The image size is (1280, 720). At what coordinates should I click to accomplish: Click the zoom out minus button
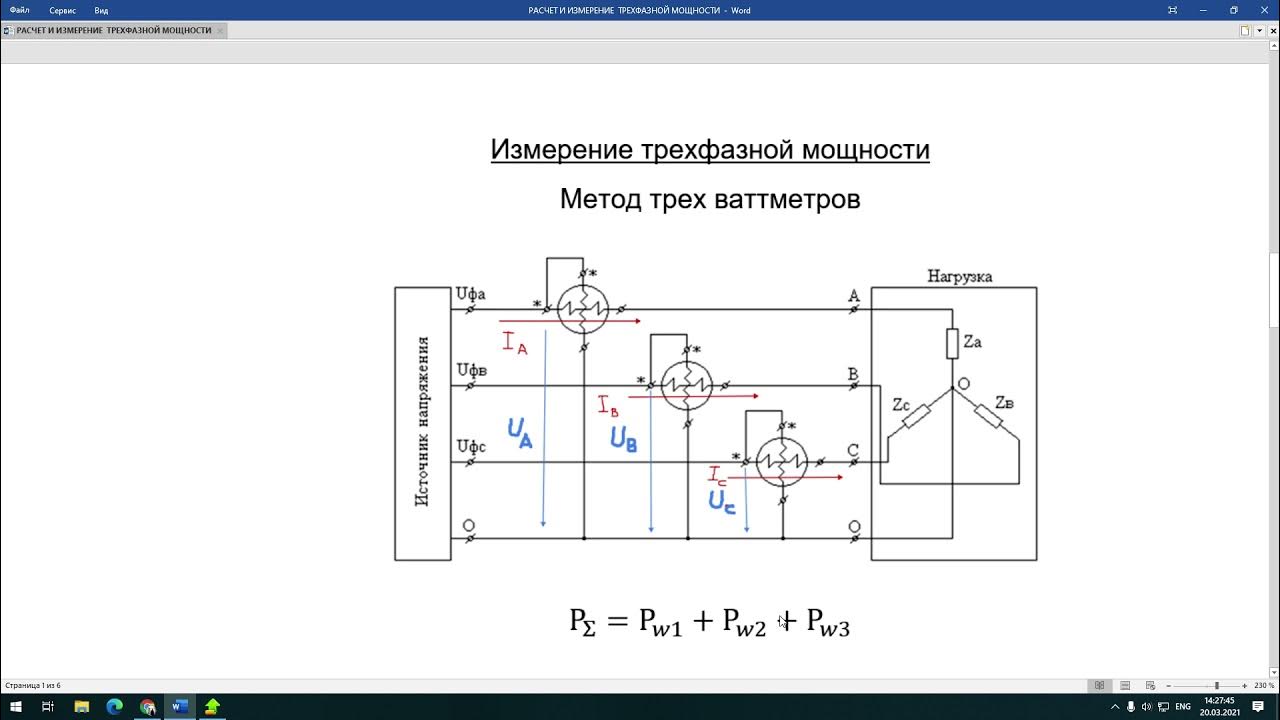tap(1167, 685)
